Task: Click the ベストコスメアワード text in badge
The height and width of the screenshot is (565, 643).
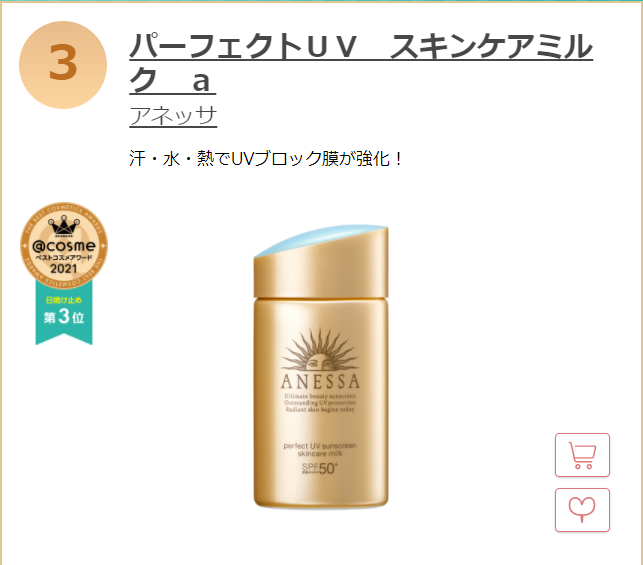Action: pos(64,258)
